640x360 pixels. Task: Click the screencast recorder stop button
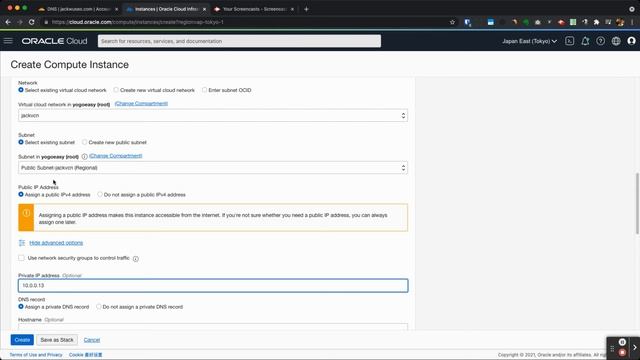pos(622,352)
